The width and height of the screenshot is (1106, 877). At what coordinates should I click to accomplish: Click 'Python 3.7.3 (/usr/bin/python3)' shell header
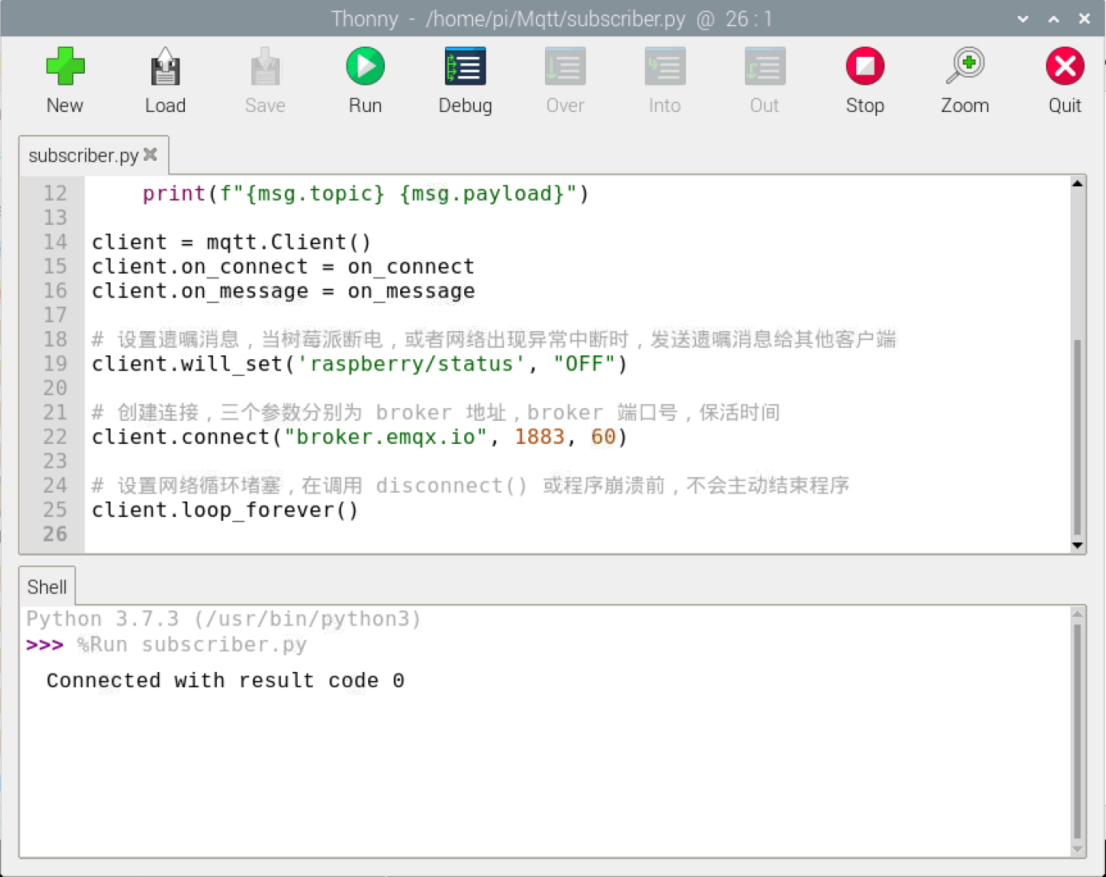tap(224, 619)
